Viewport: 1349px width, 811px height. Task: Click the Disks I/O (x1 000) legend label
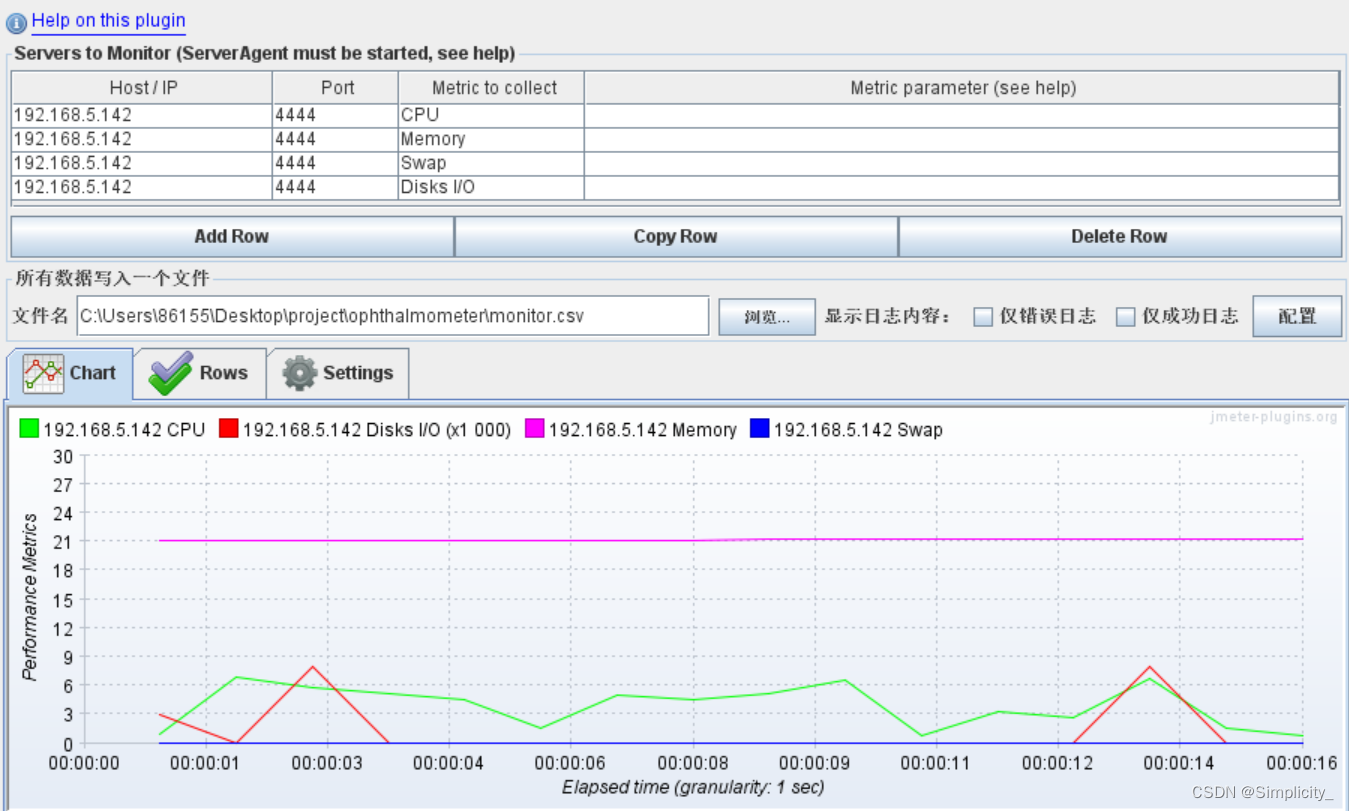pos(377,430)
